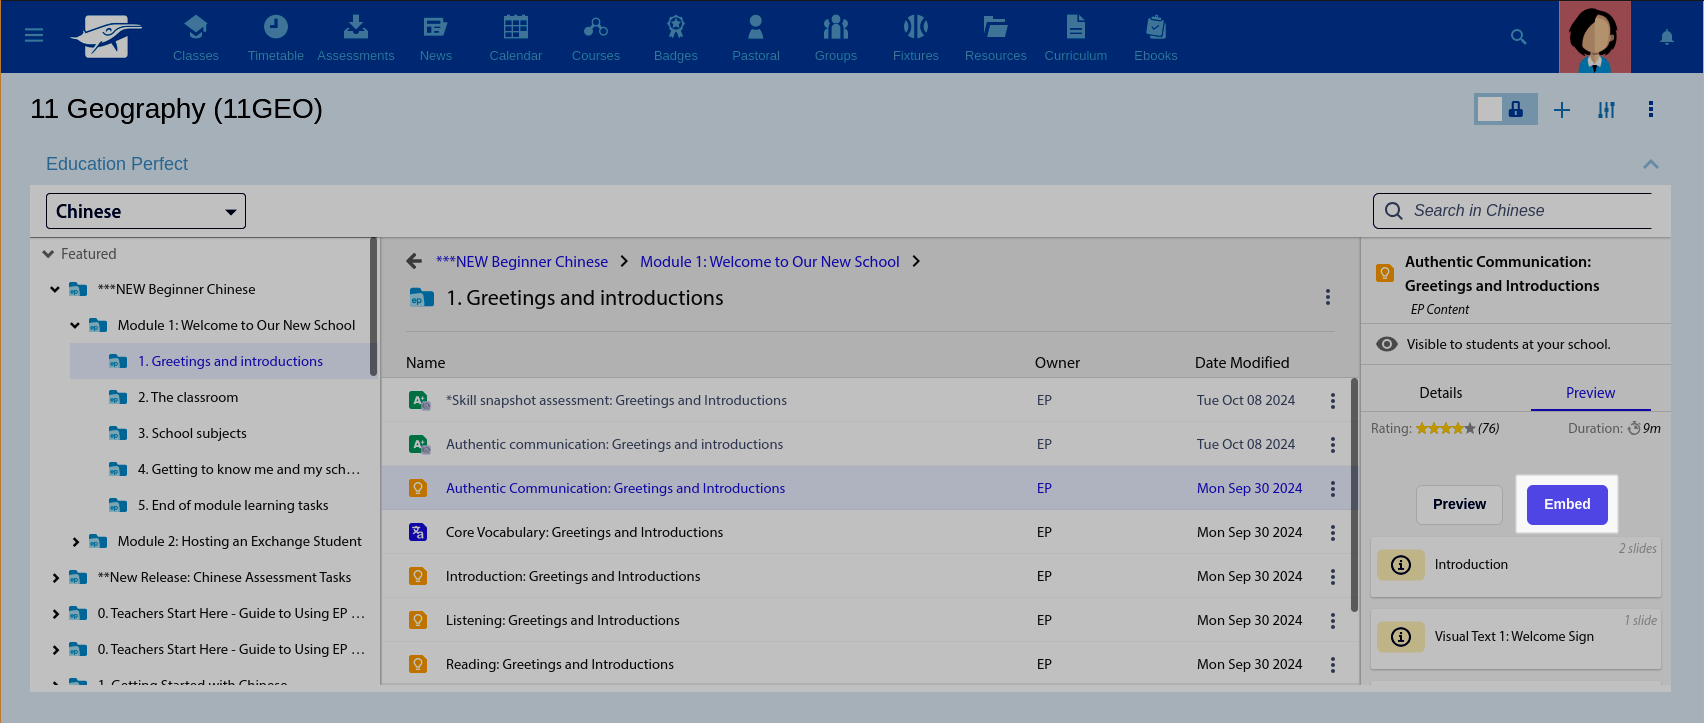Open notifications bell
This screenshot has height=723, width=1704.
tap(1667, 37)
